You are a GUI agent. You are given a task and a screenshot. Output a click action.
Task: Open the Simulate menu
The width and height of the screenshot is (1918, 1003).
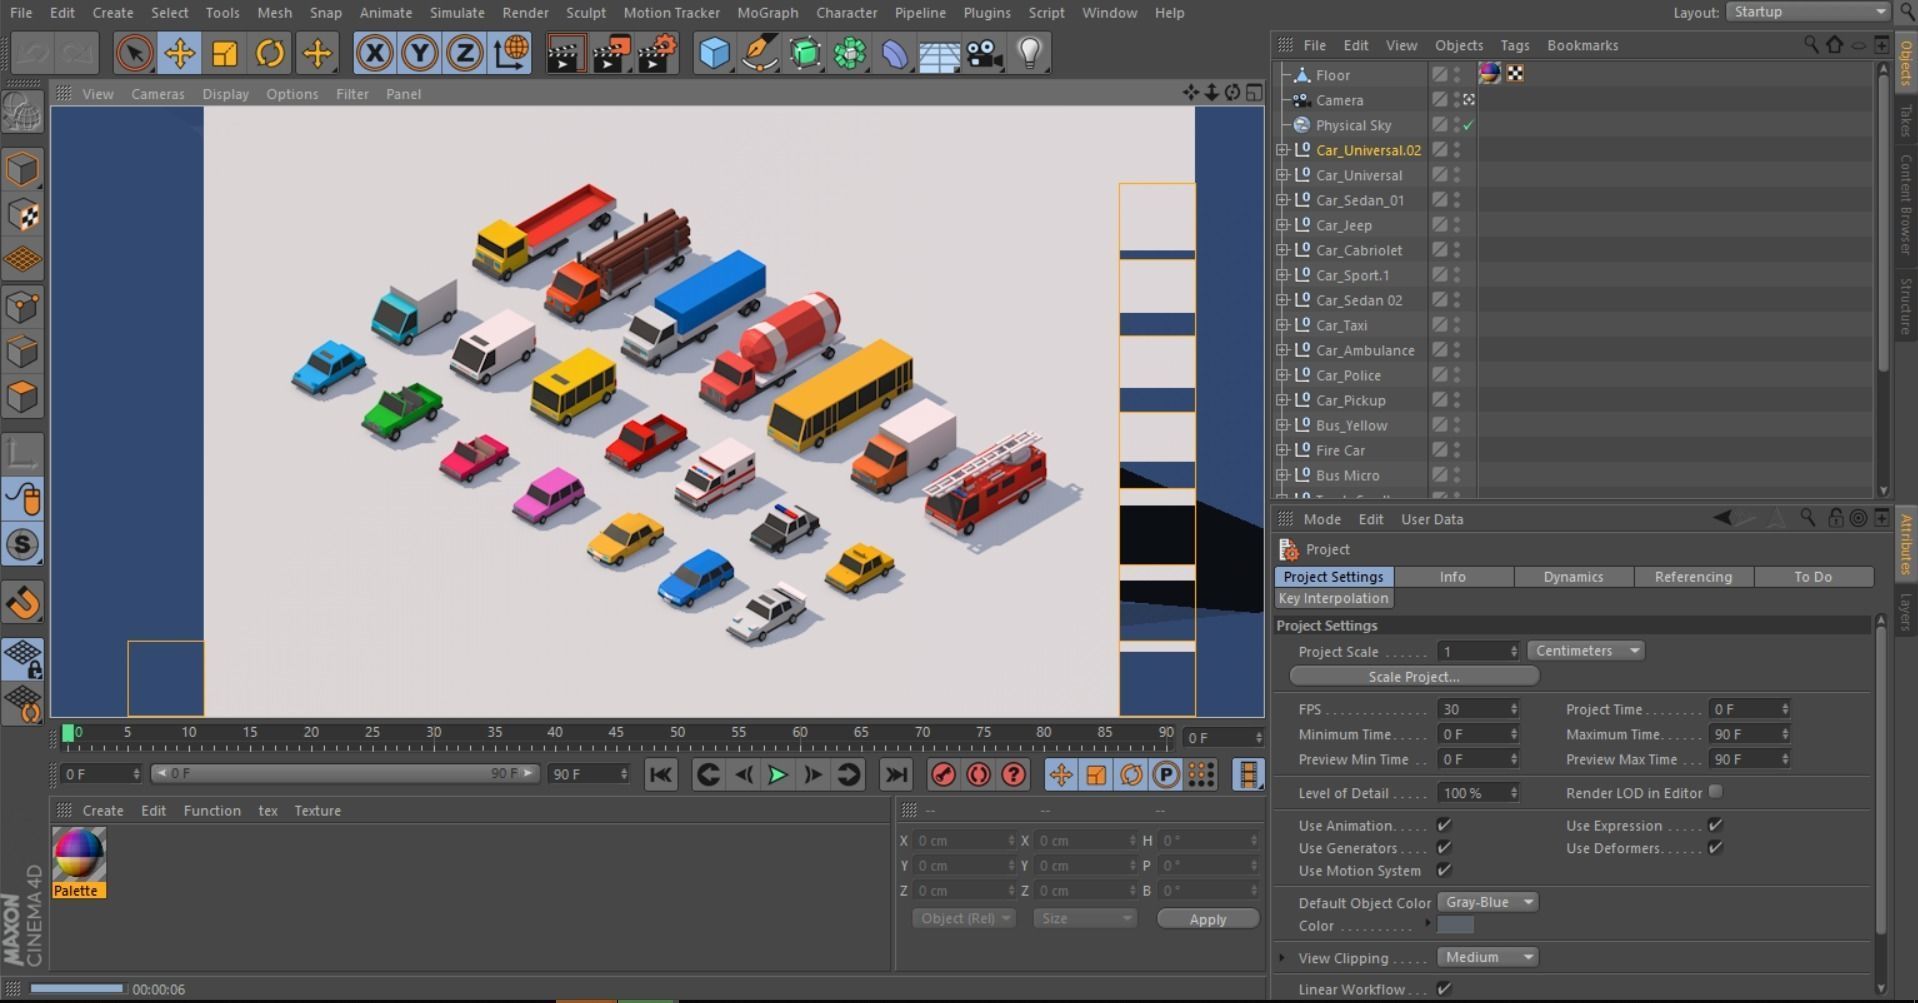tap(457, 13)
